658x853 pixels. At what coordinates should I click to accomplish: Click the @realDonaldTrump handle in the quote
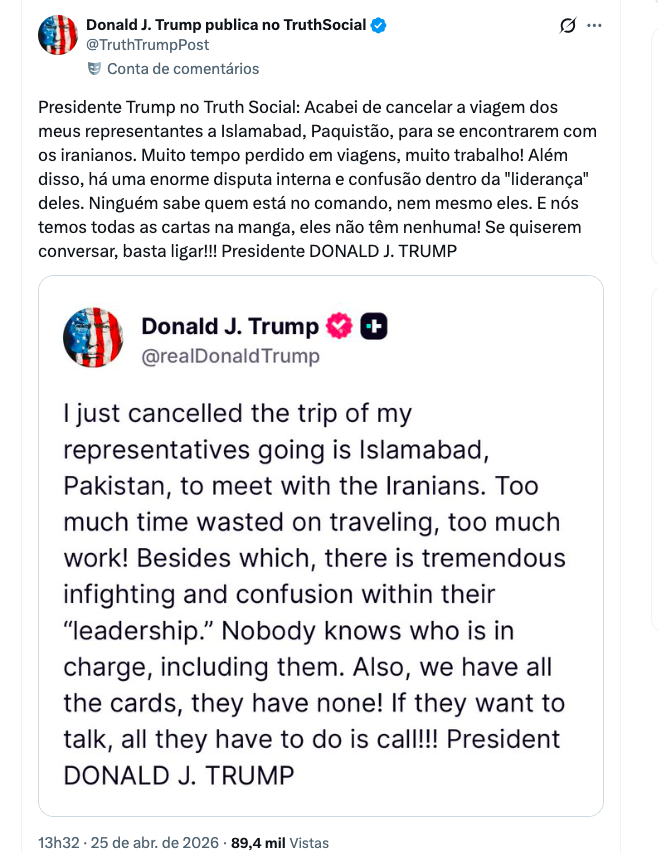pyautogui.click(x=230, y=356)
